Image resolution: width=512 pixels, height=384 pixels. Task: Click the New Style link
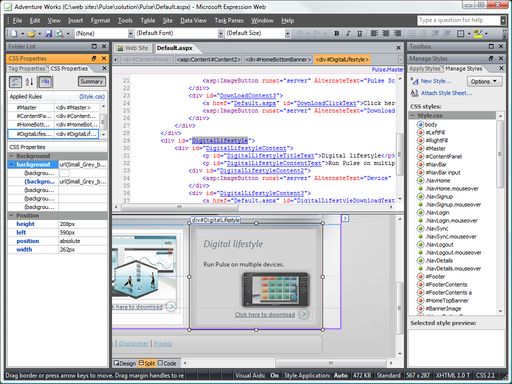pyautogui.click(x=436, y=81)
